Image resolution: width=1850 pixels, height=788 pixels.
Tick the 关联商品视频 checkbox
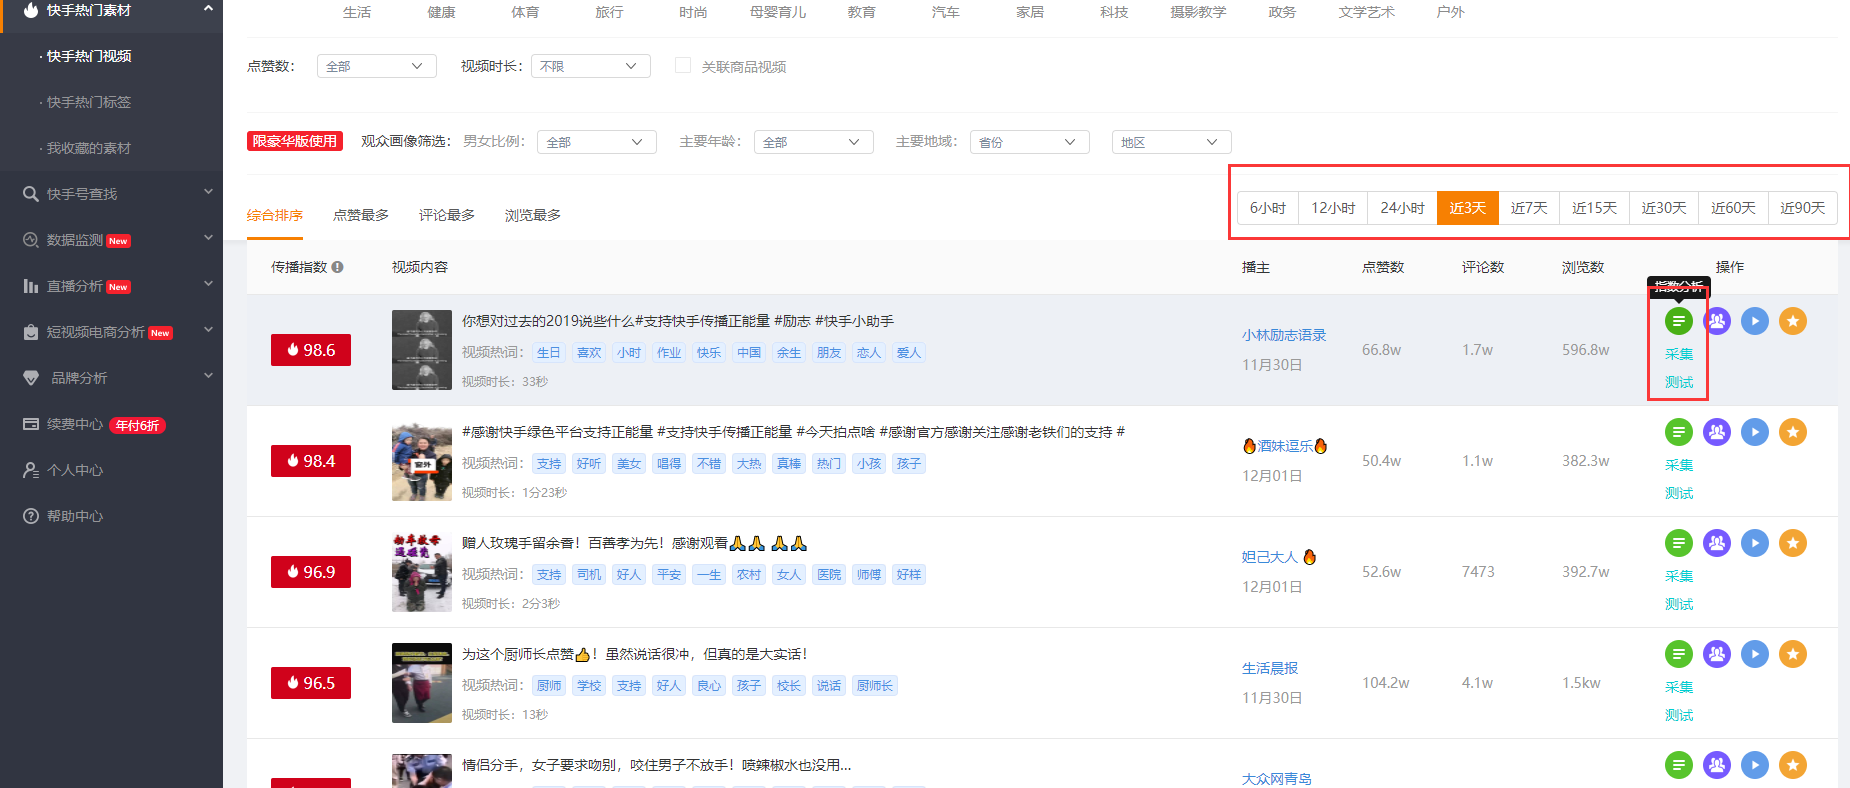683,65
